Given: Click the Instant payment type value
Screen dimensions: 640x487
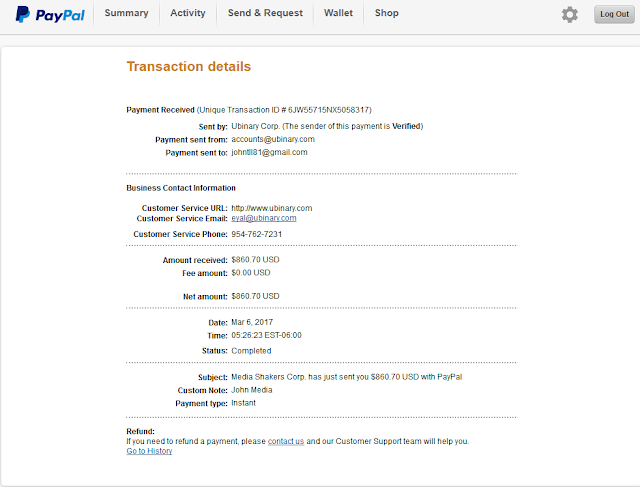Looking at the screenshot, I should point(243,403).
